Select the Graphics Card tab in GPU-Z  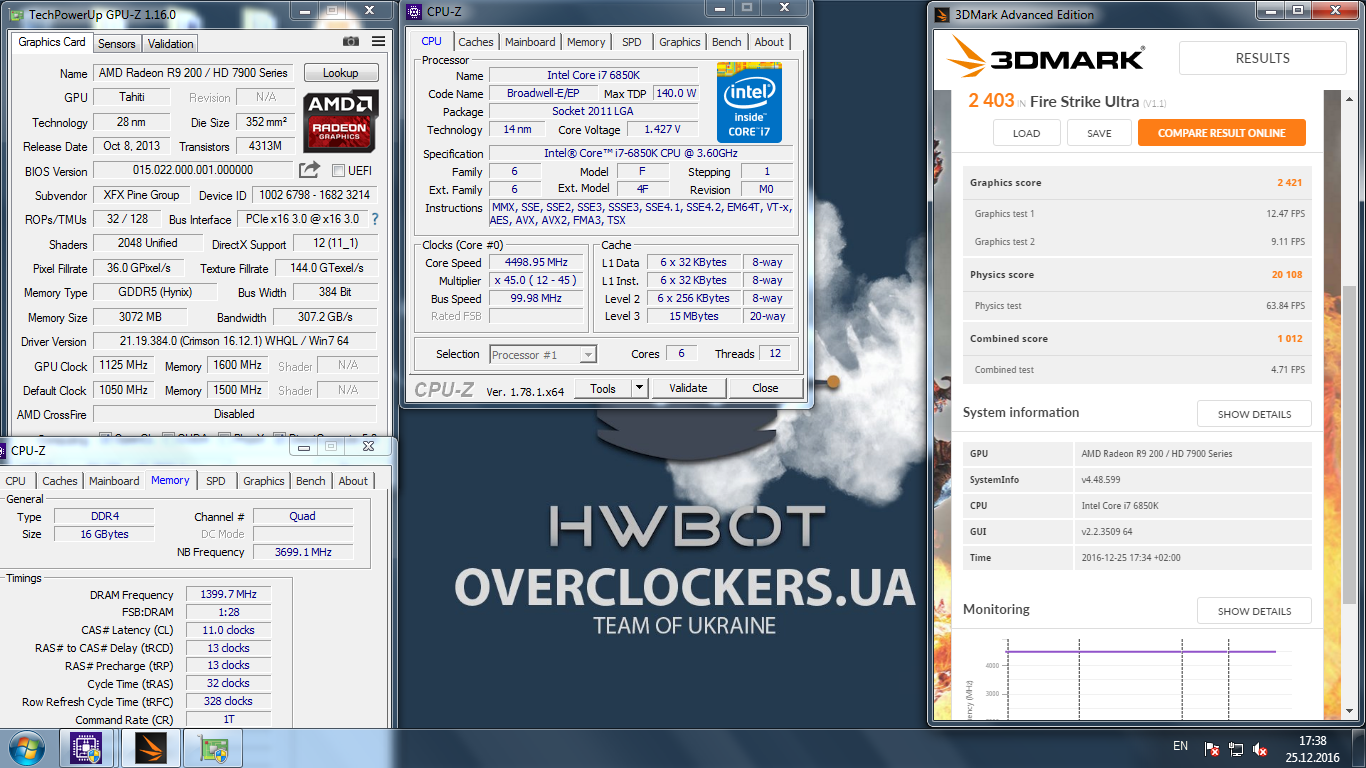(52, 42)
